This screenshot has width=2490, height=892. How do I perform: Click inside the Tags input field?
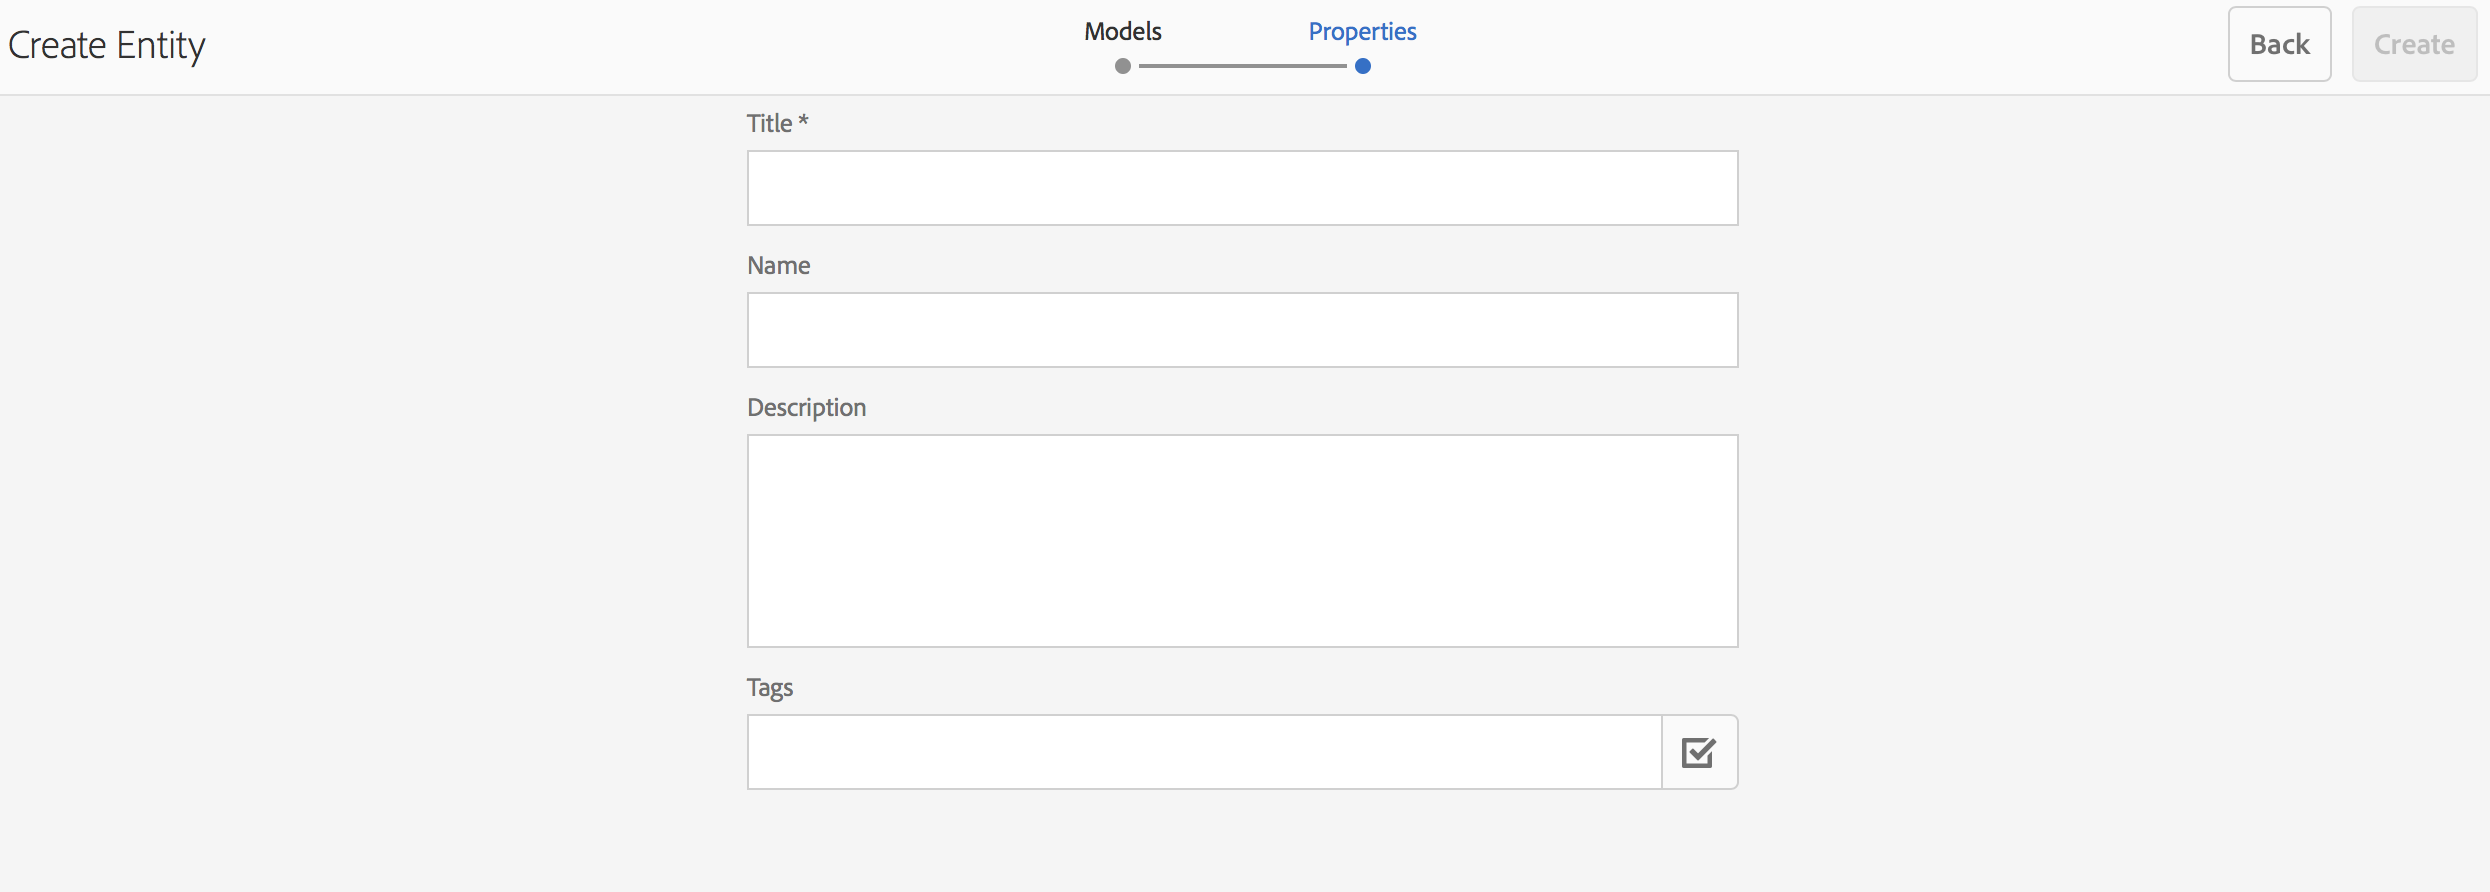click(x=1204, y=752)
